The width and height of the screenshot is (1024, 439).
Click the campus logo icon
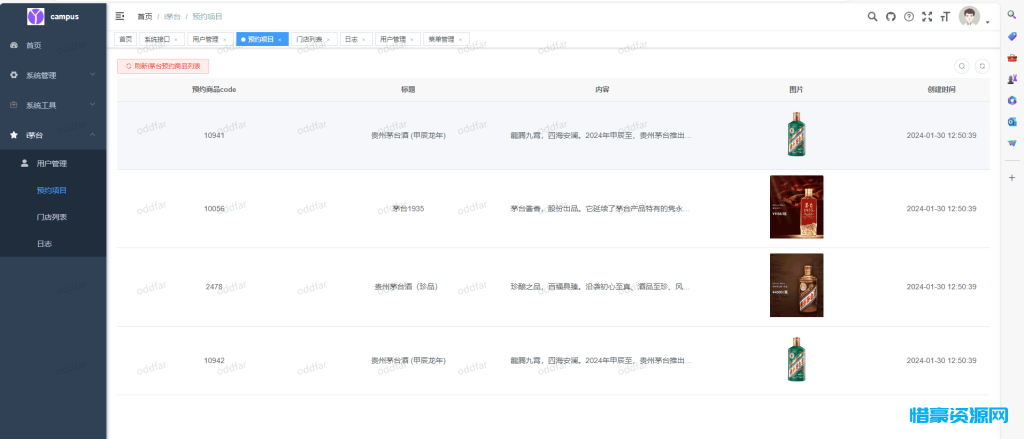pos(35,16)
